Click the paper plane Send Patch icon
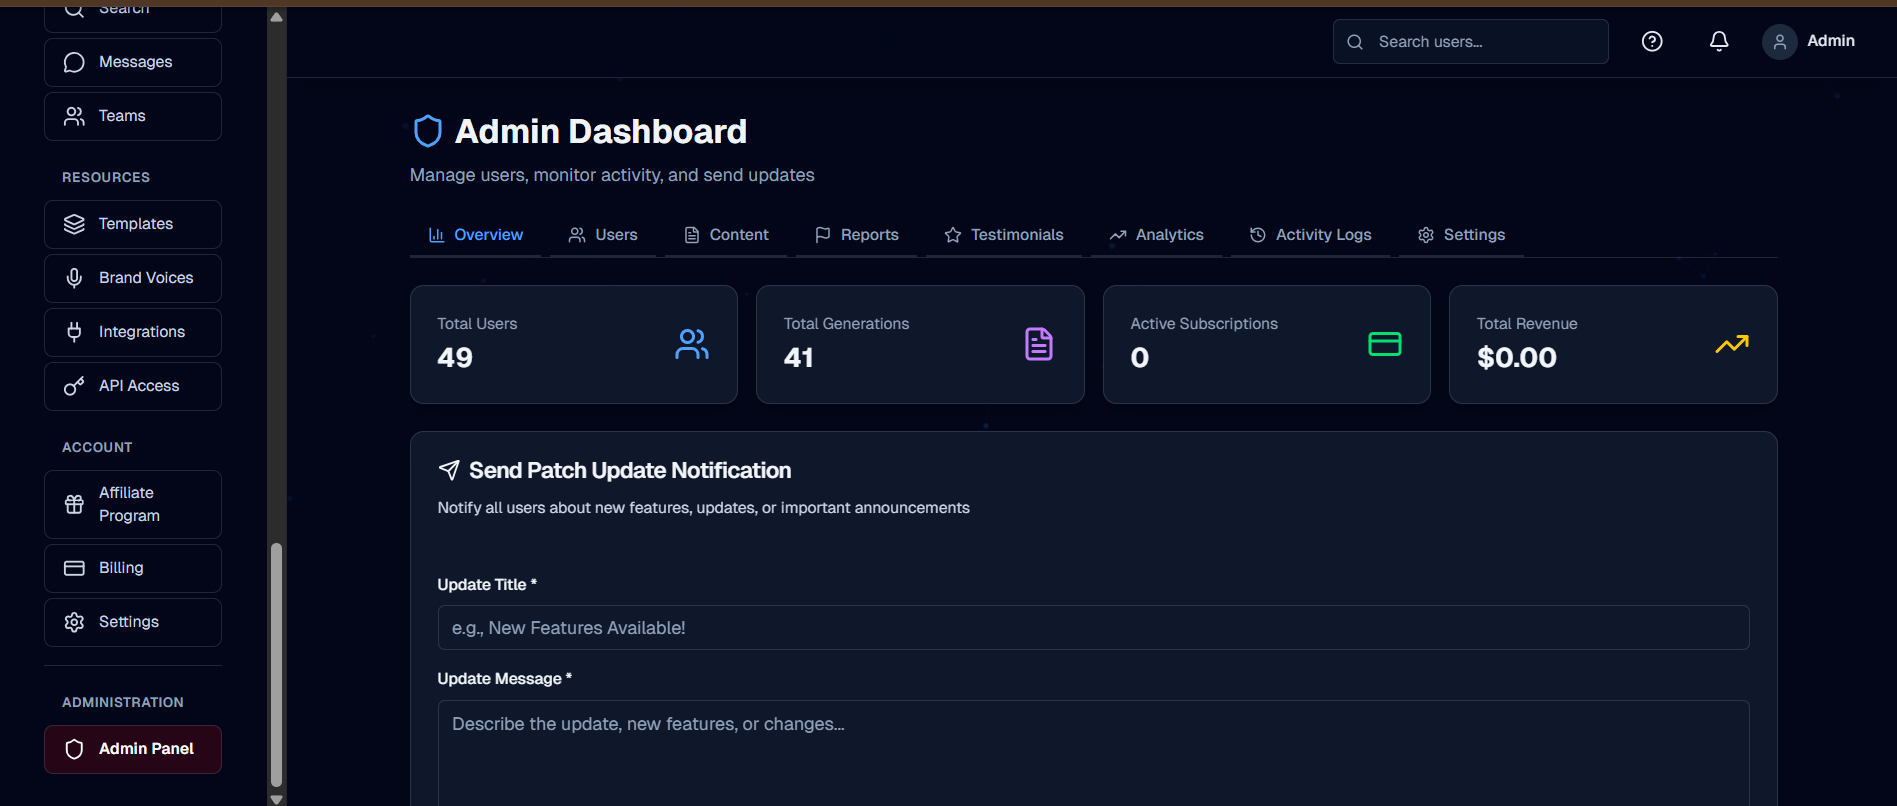The width and height of the screenshot is (1897, 806). (449, 470)
